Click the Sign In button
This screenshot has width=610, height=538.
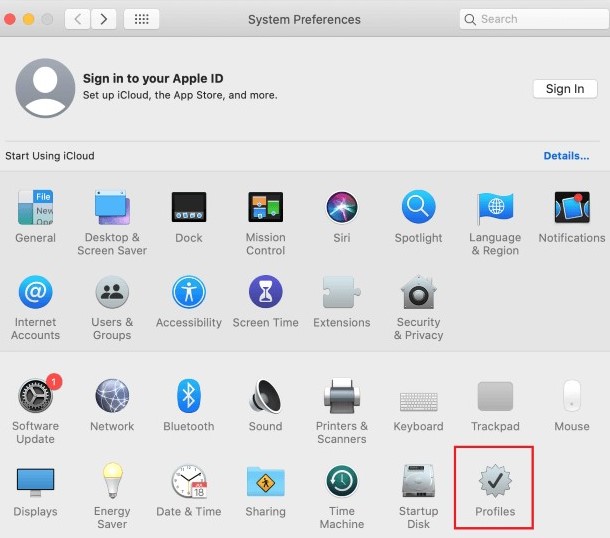[x=565, y=89]
